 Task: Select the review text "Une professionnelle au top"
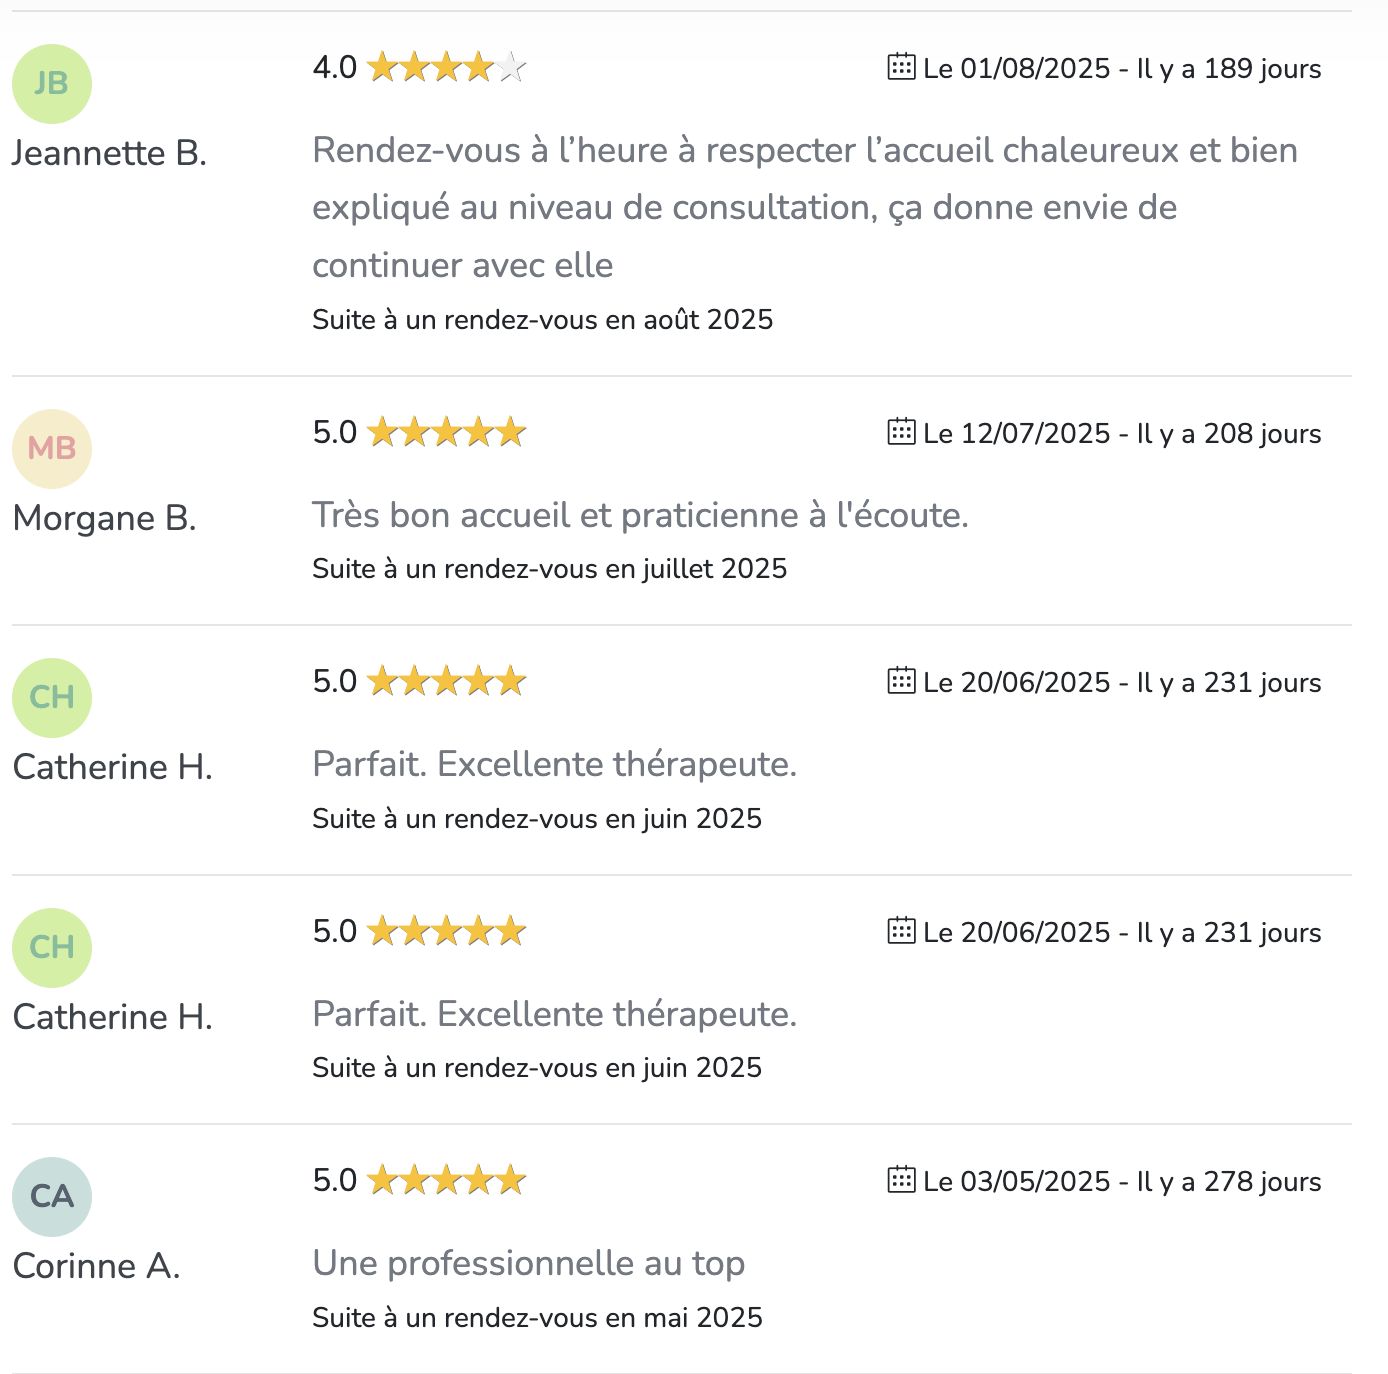[x=528, y=1263]
